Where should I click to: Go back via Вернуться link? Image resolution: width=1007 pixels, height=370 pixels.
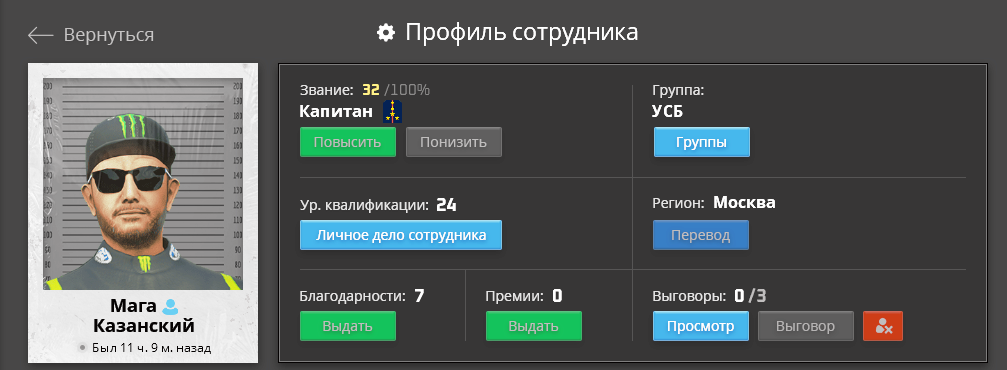[x=109, y=35]
